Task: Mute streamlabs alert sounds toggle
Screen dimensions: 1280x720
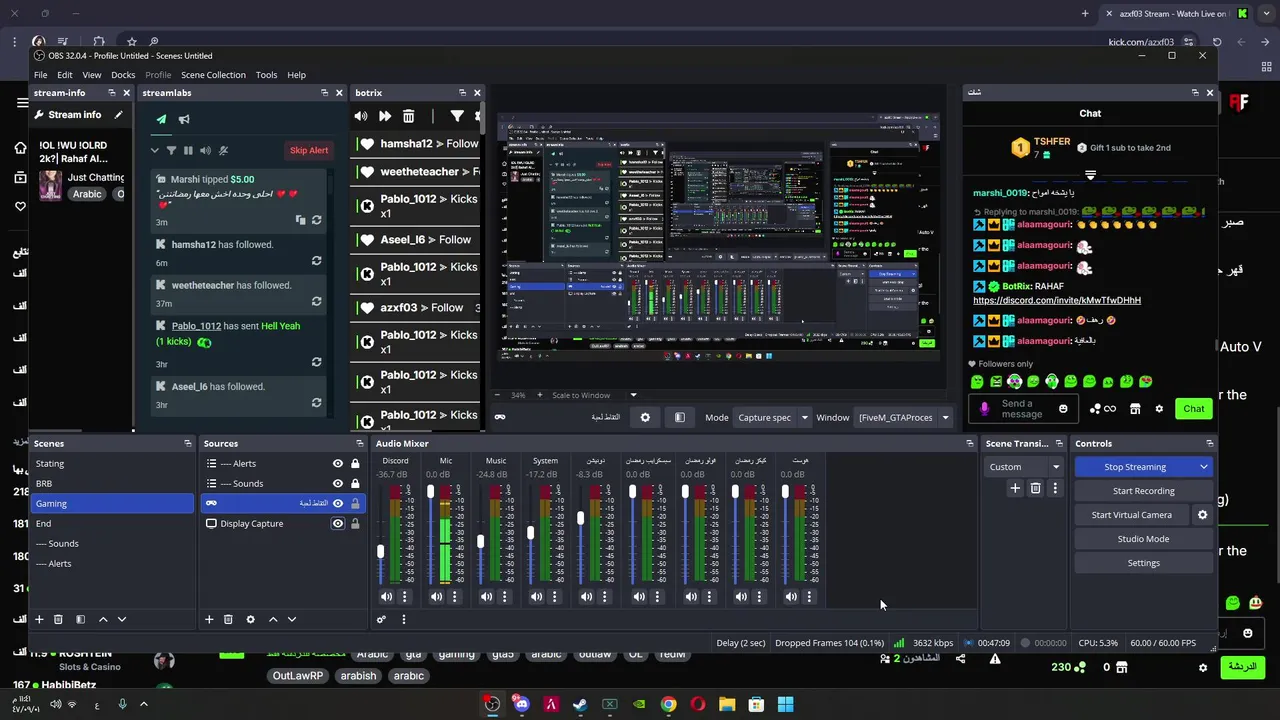Action: (205, 150)
